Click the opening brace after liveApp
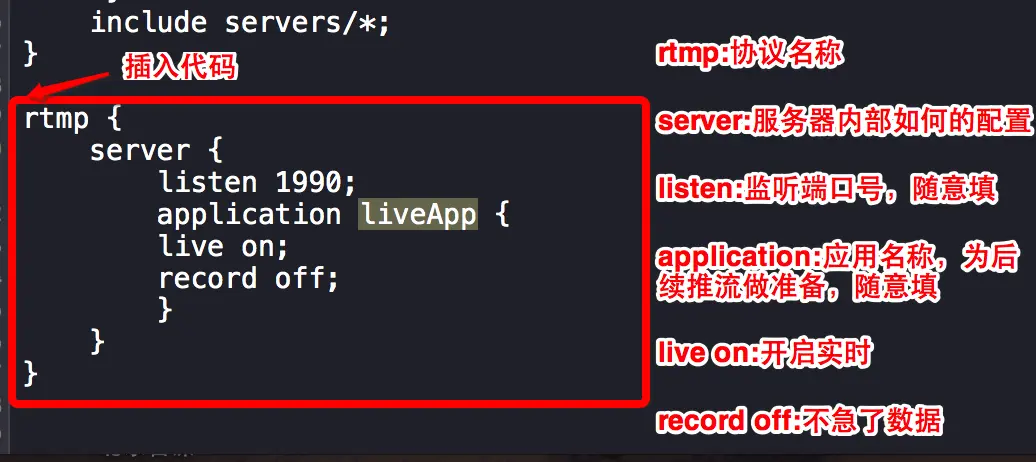Screen dimensions: 1036x462 click(x=502, y=216)
